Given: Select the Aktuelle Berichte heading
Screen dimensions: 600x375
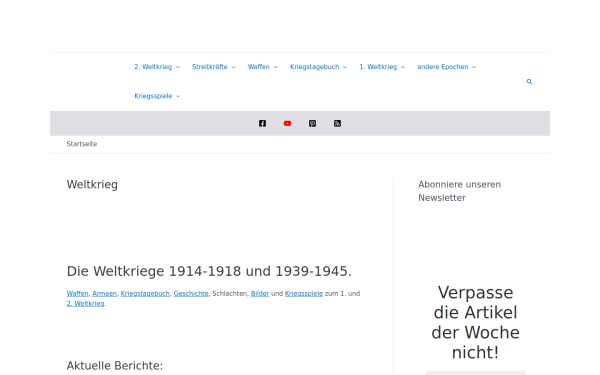Looking at the screenshot, I should (115, 365).
